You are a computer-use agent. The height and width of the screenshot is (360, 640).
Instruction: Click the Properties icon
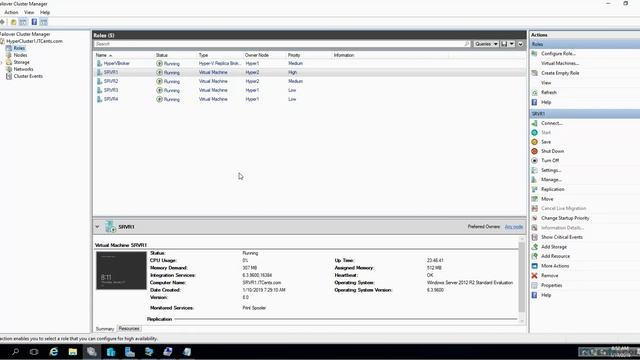coord(534,285)
